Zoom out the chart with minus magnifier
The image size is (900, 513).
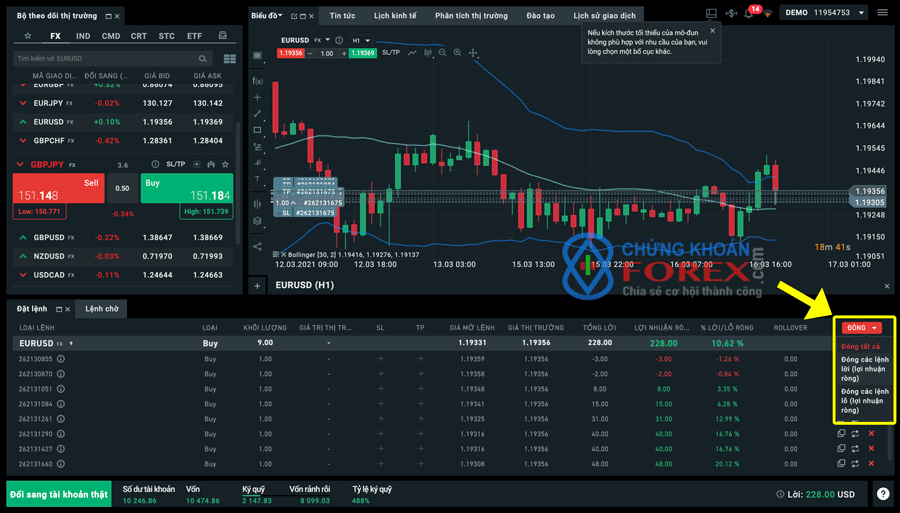443,53
